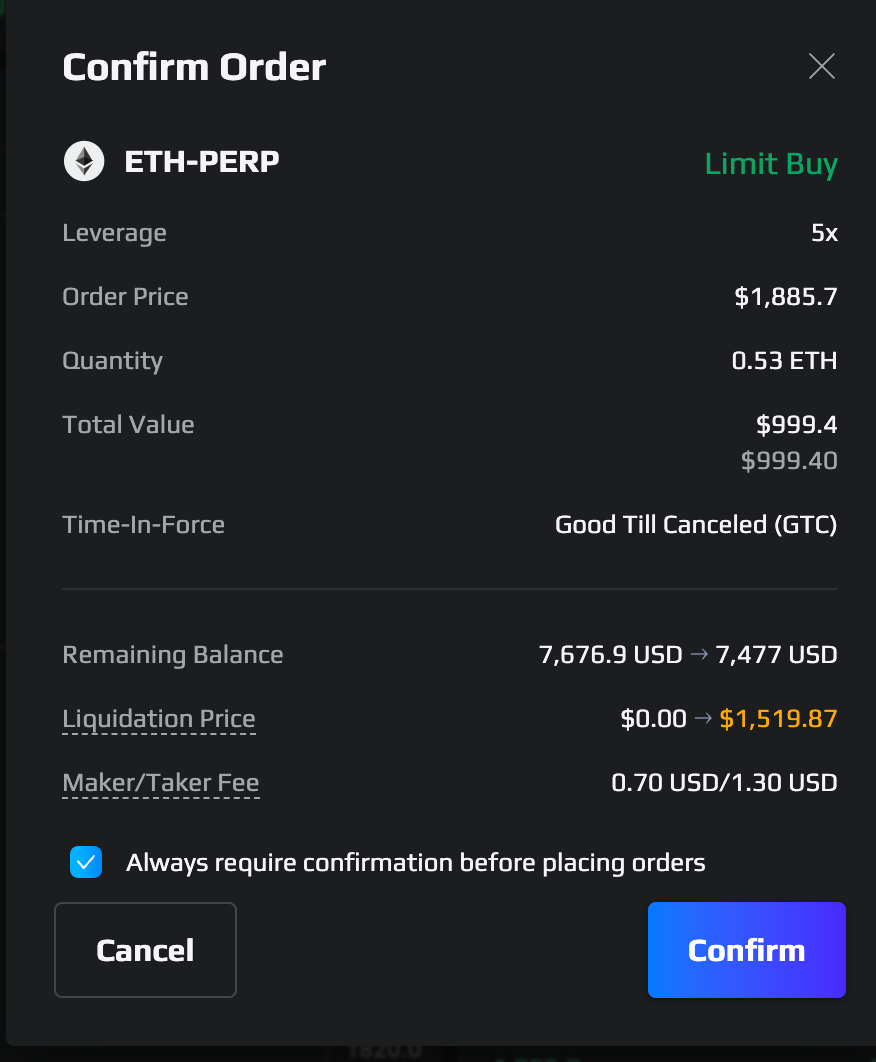Viewport: 876px width, 1062px height.
Task: Click the arrow icon in Remaining Balance row
Action: click(x=699, y=654)
